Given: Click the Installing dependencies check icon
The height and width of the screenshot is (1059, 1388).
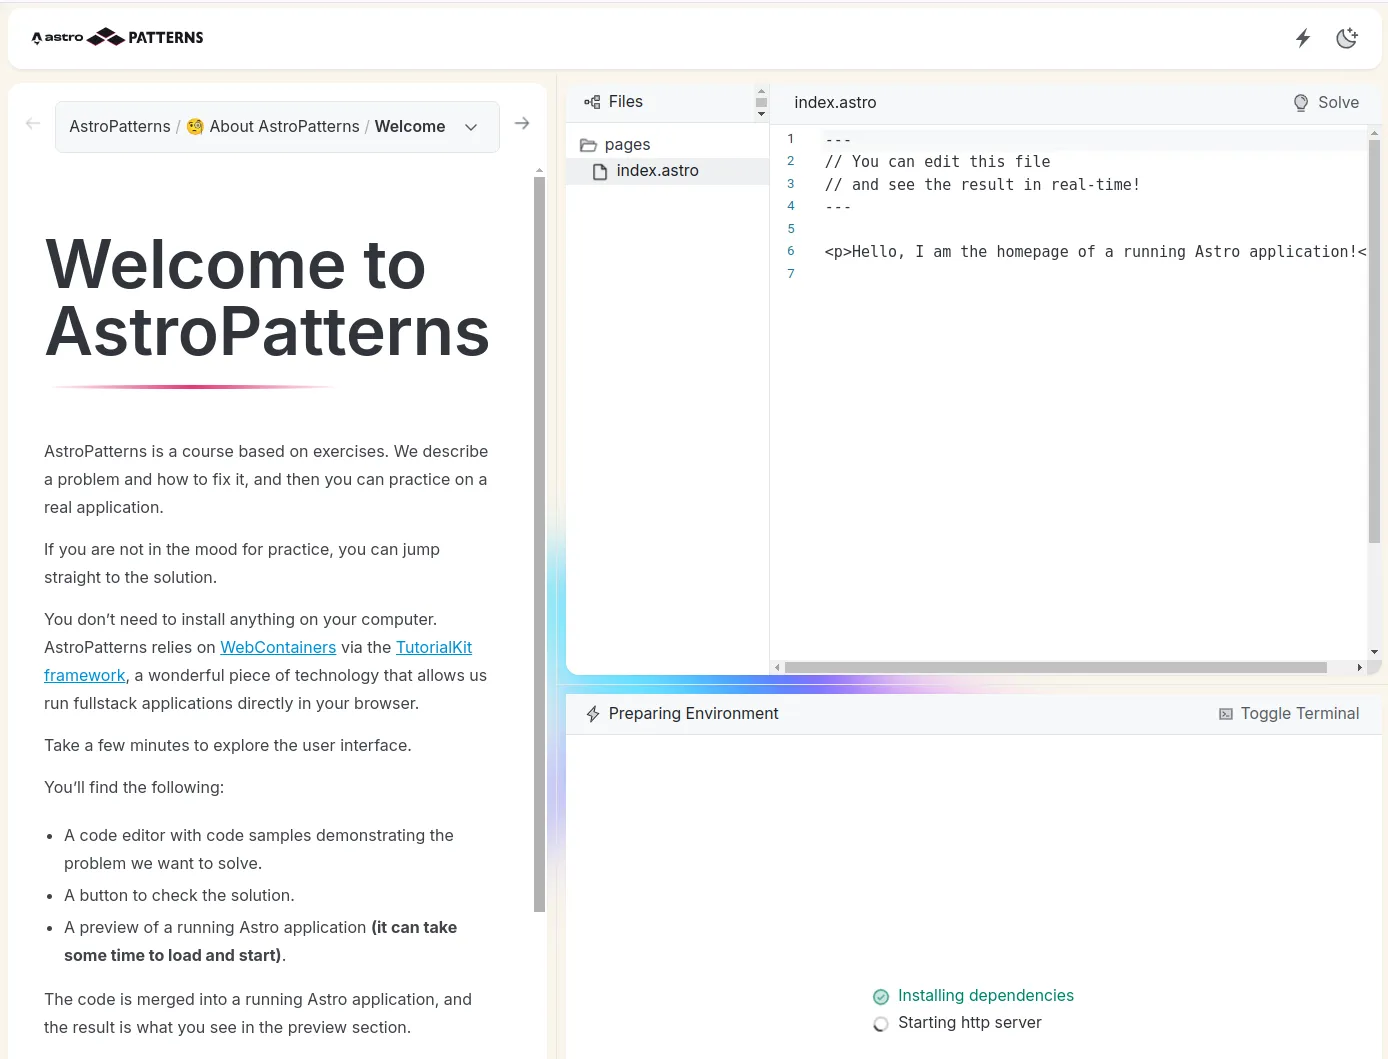Looking at the screenshot, I should point(881,997).
